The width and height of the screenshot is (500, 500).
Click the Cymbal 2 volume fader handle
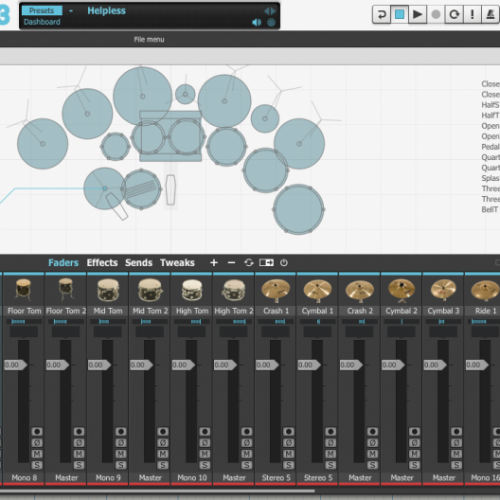[x=393, y=365]
